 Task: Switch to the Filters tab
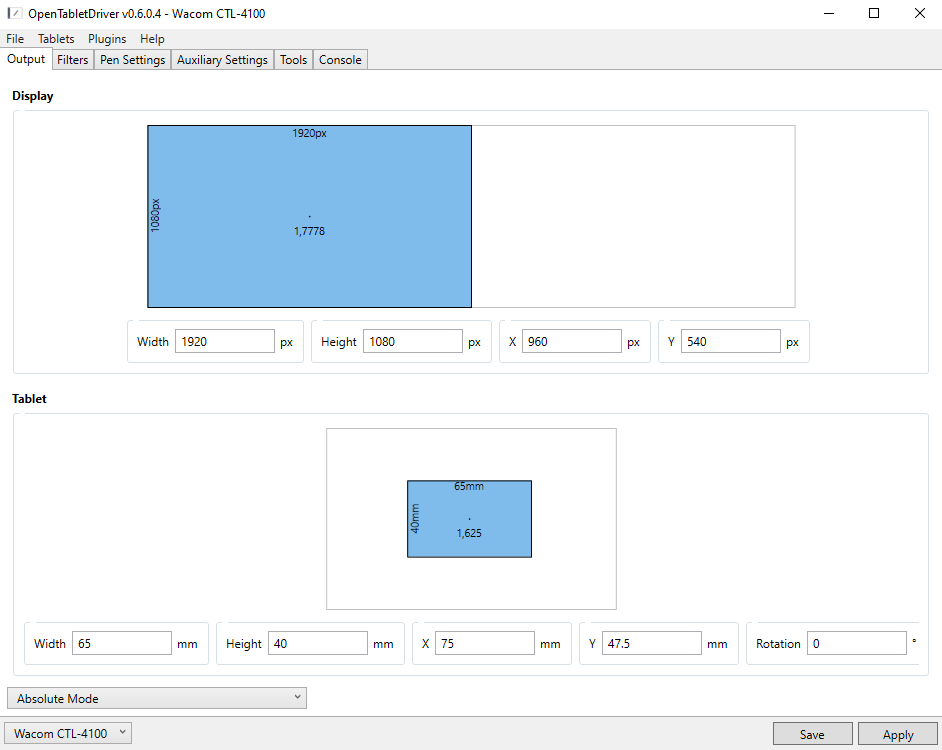[x=73, y=60]
